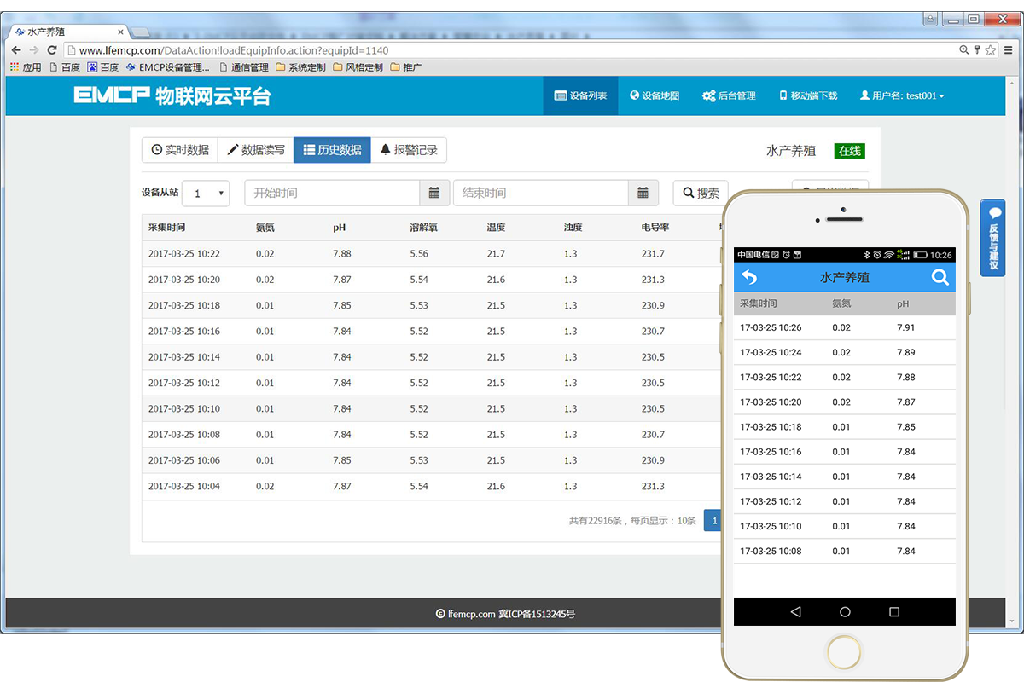Click the EMCP 物联网云平台 logo
1024x682 pixels.
tap(172, 96)
